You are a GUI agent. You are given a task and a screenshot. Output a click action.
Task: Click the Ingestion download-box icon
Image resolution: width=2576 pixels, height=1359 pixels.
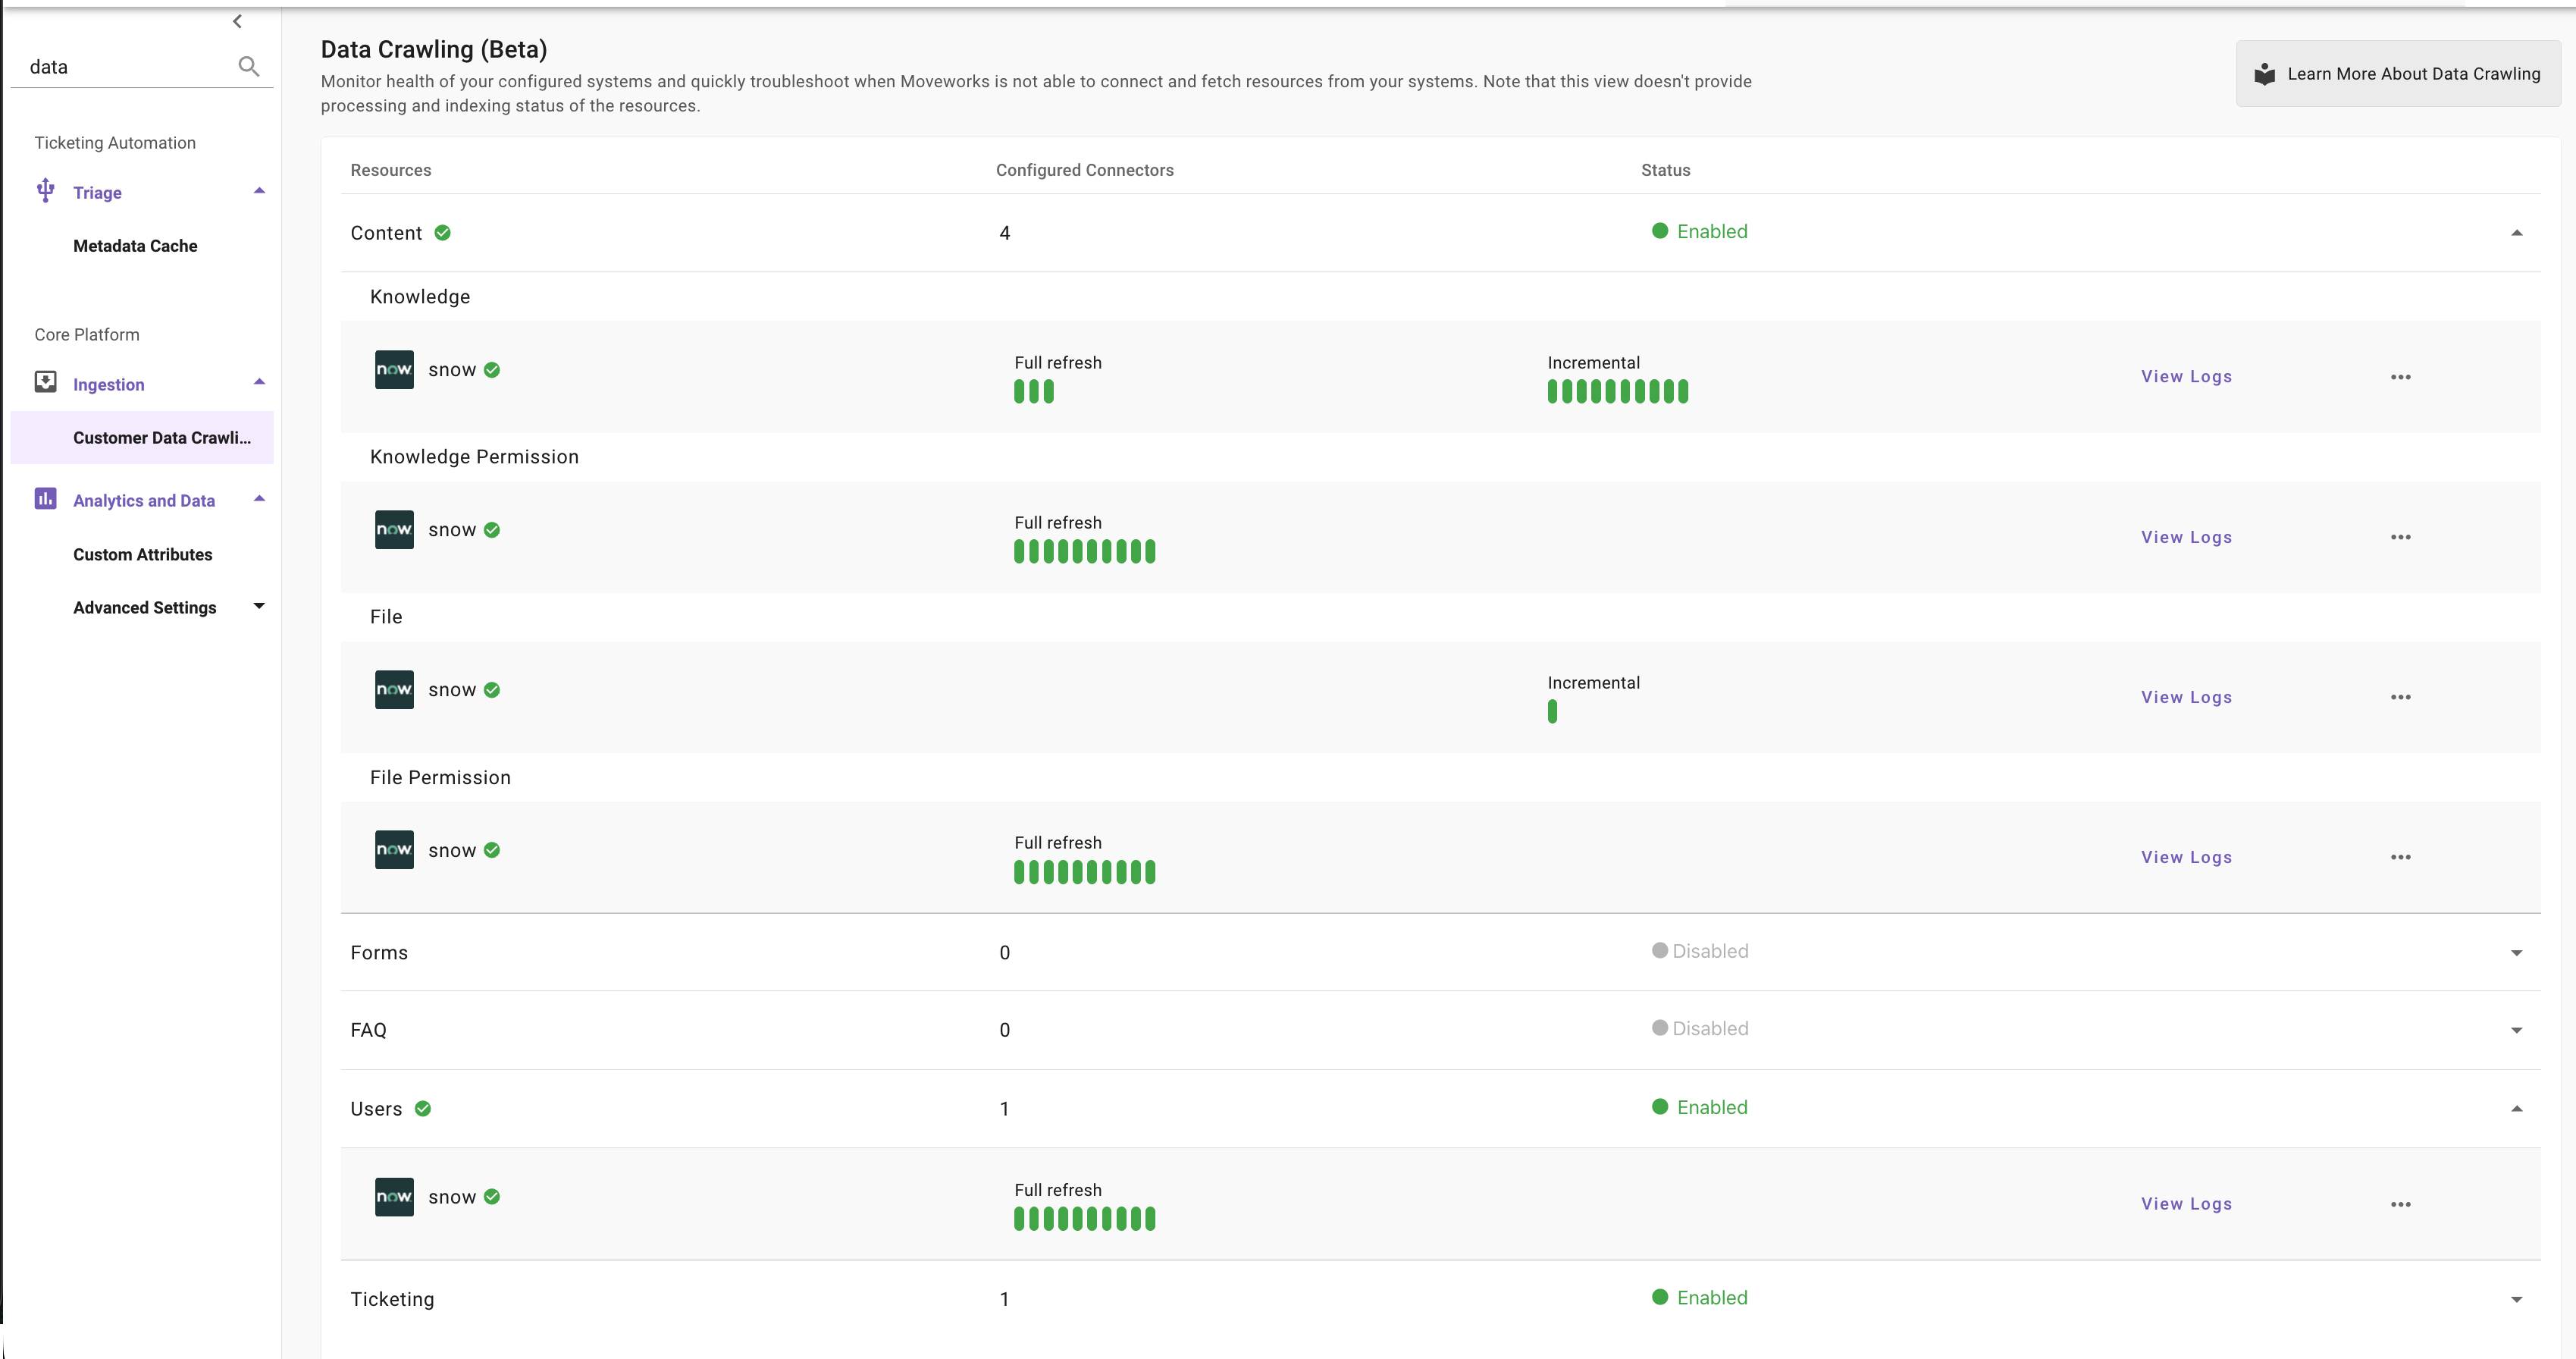coord(45,382)
